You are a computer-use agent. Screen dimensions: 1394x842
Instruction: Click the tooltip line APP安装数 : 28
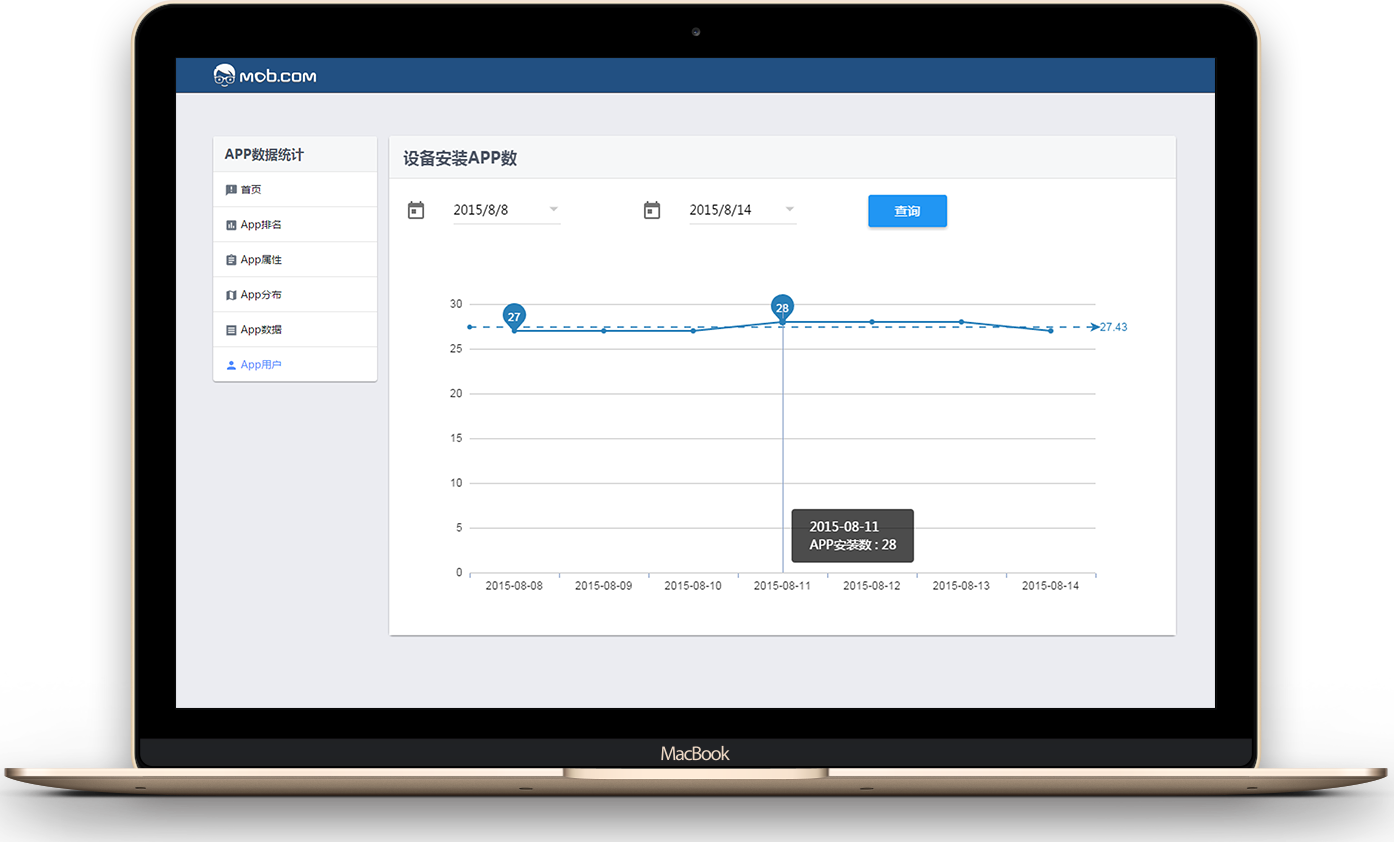click(853, 545)
